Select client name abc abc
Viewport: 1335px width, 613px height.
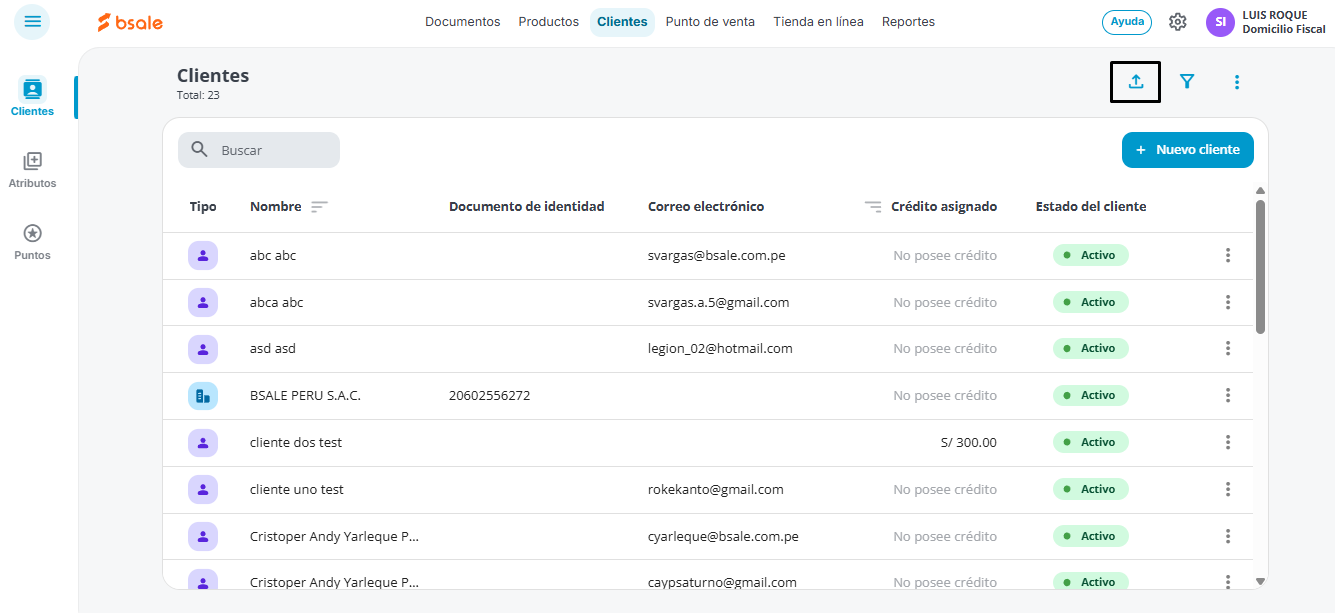(273, 255)
